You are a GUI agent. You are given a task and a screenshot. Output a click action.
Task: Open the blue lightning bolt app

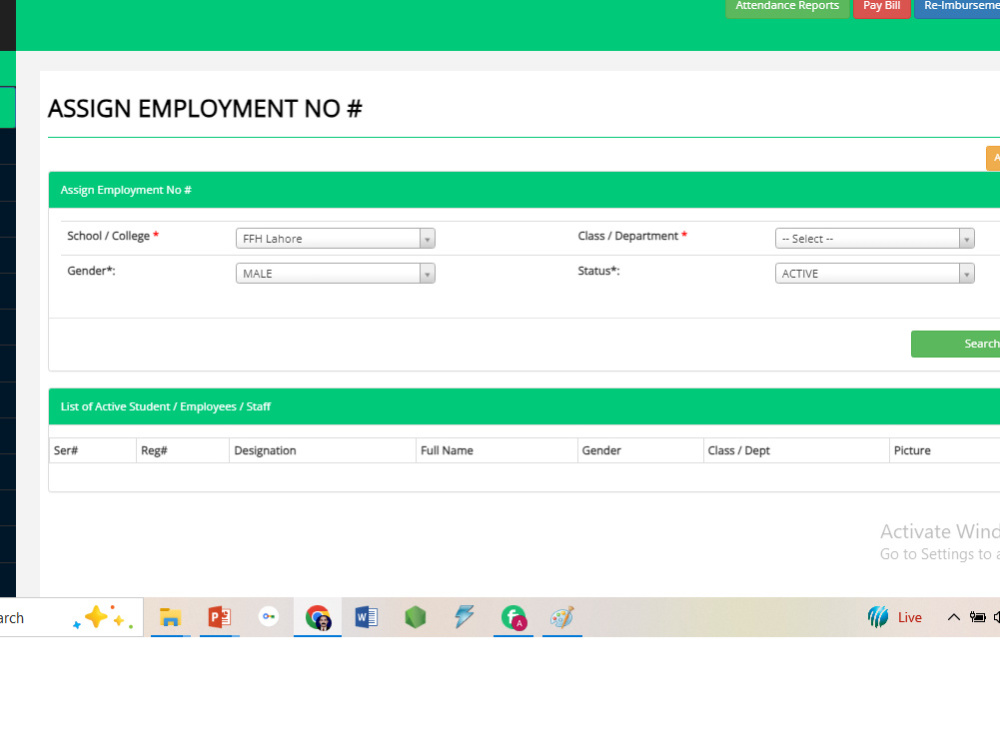[x=464, y=617]
